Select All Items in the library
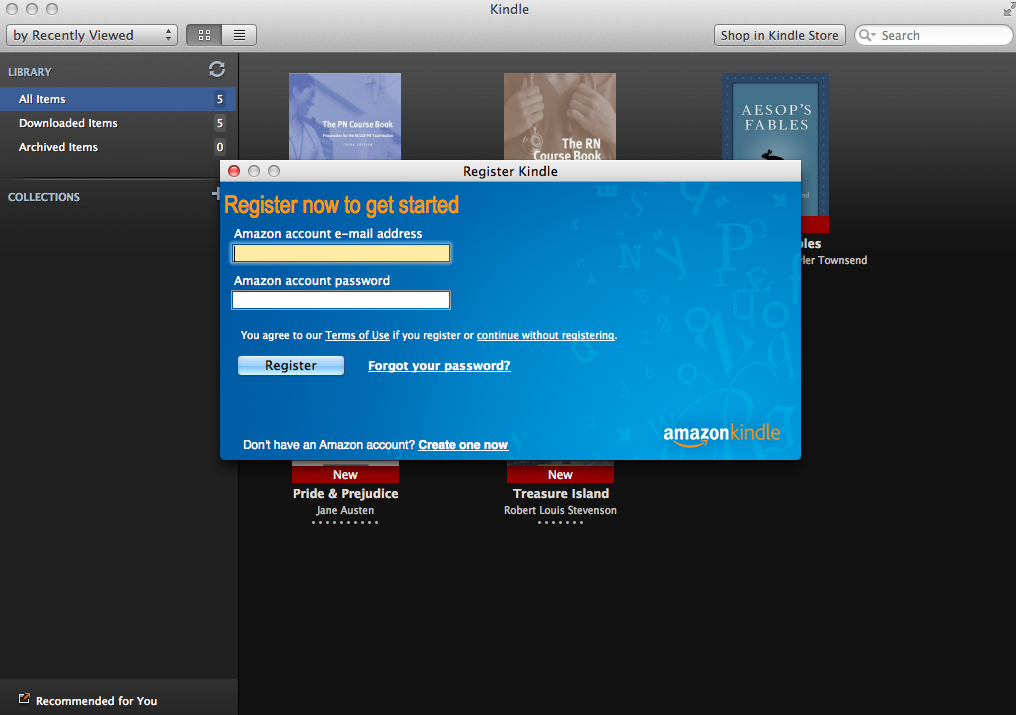The width and height of the screenshot is (1016, 715). pos(42,99)
